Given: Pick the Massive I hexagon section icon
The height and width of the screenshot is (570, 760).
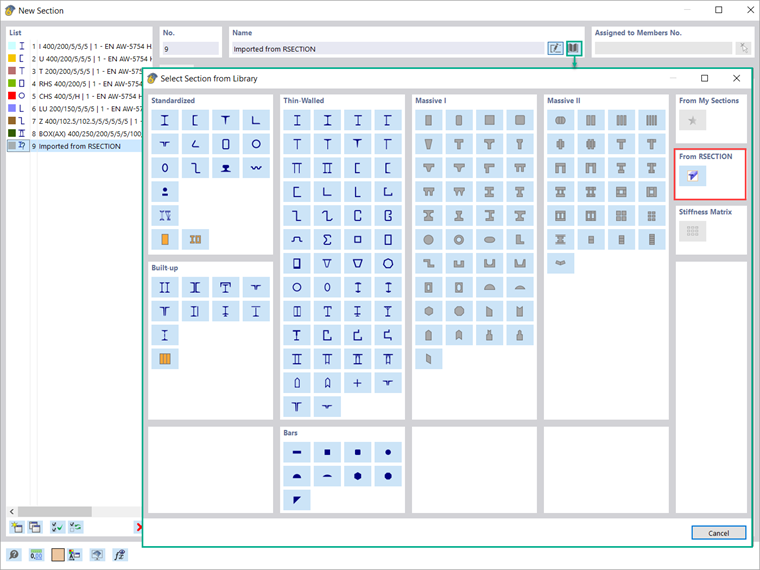Looking at the screenshot, I should point(428,311).
